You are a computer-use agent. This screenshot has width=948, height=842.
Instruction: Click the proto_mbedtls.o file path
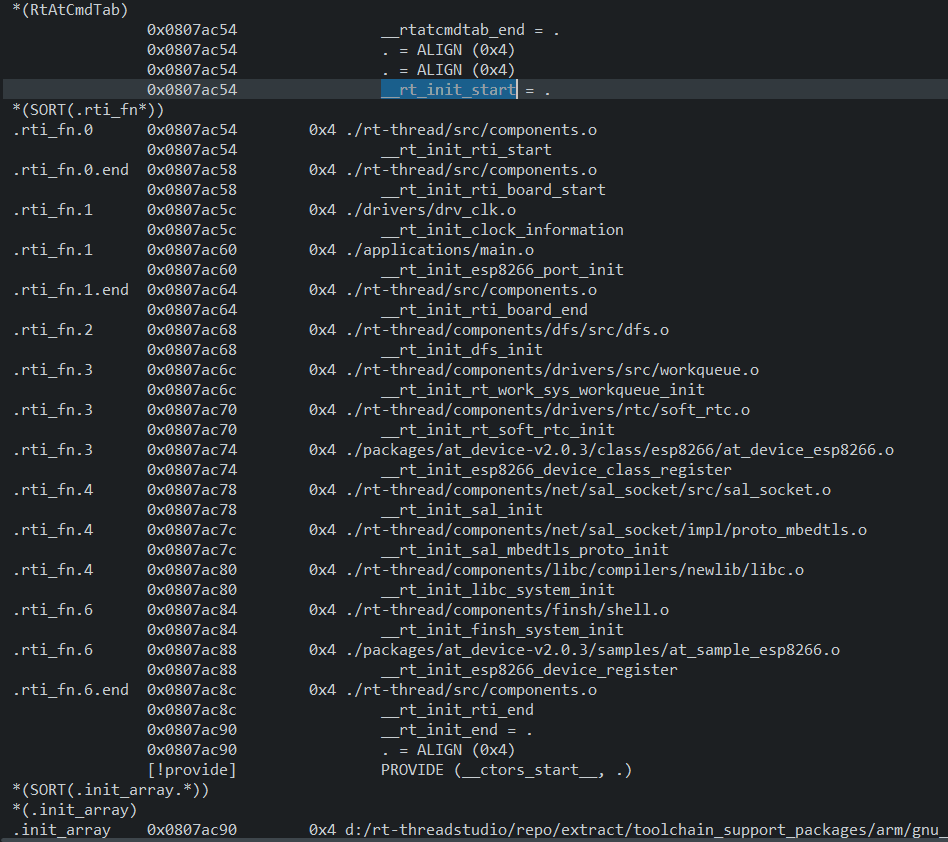[x=606, y=529]
